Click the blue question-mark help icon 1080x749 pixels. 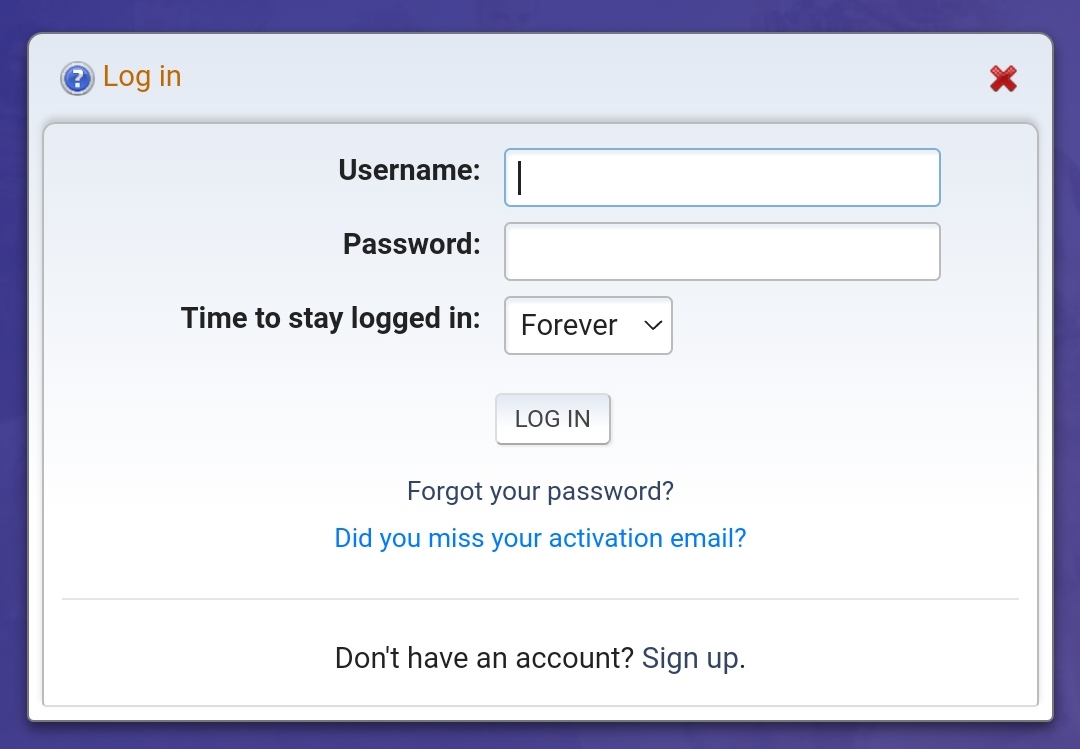(x=77, y=79)
